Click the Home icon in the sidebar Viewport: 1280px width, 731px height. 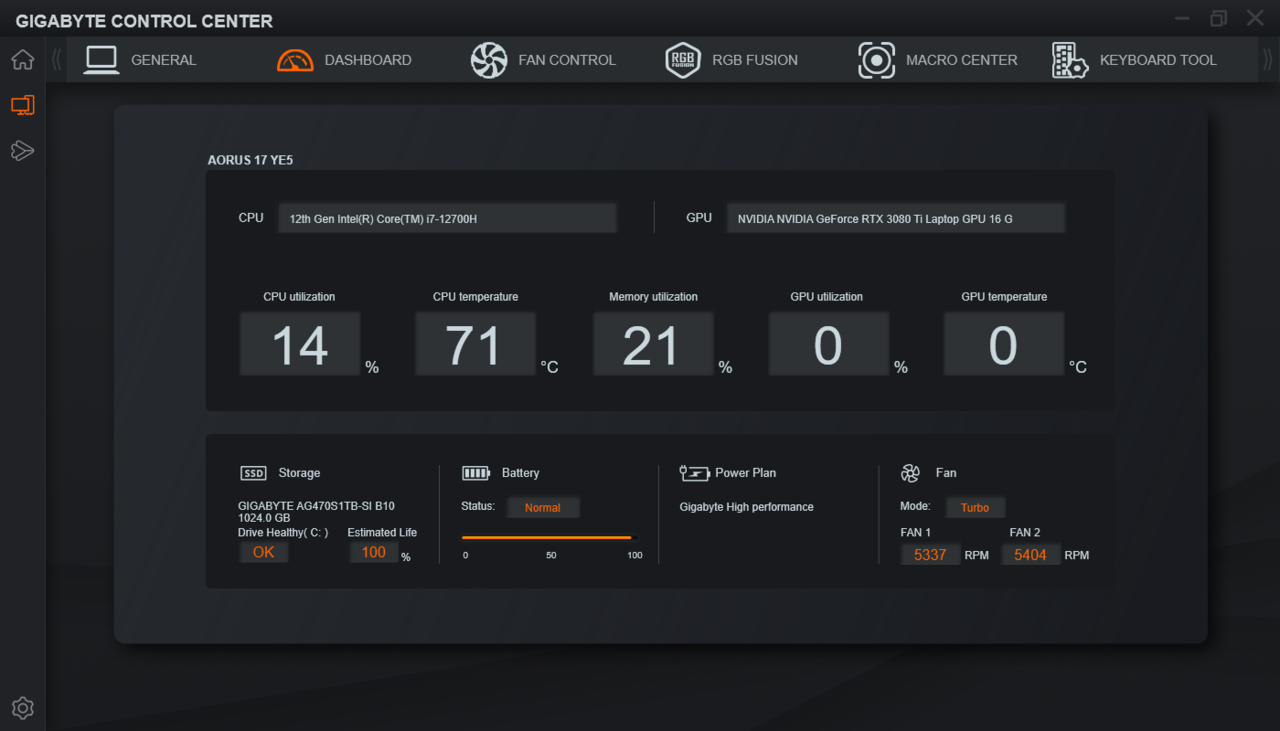(x=22, y=60)
